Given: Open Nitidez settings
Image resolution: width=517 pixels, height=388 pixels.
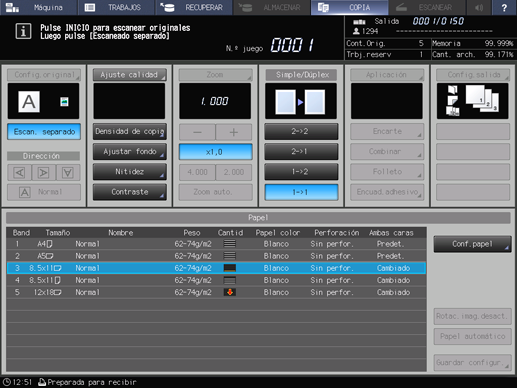Looking at the screenshot, I should 130,172.
